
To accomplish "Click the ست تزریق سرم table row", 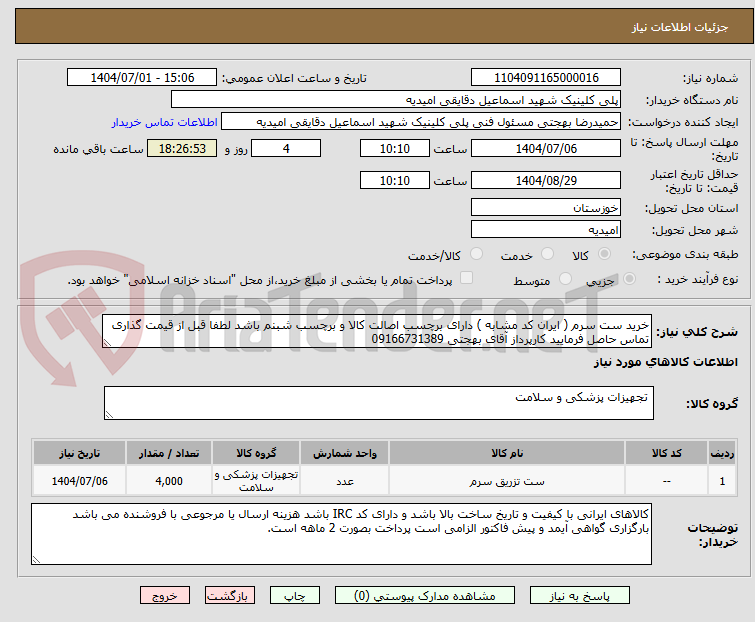I will click(384, 481).
